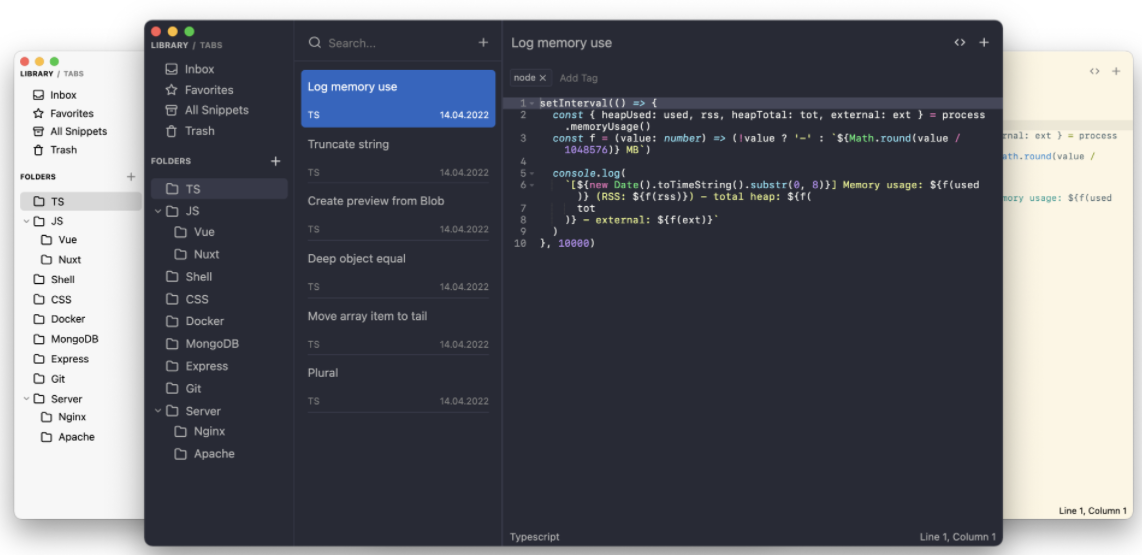Image resolution: width=1142 pixels, height=555 pixels.
Task: Open the Log memory use snippet
Action: (x=398, y=98)
